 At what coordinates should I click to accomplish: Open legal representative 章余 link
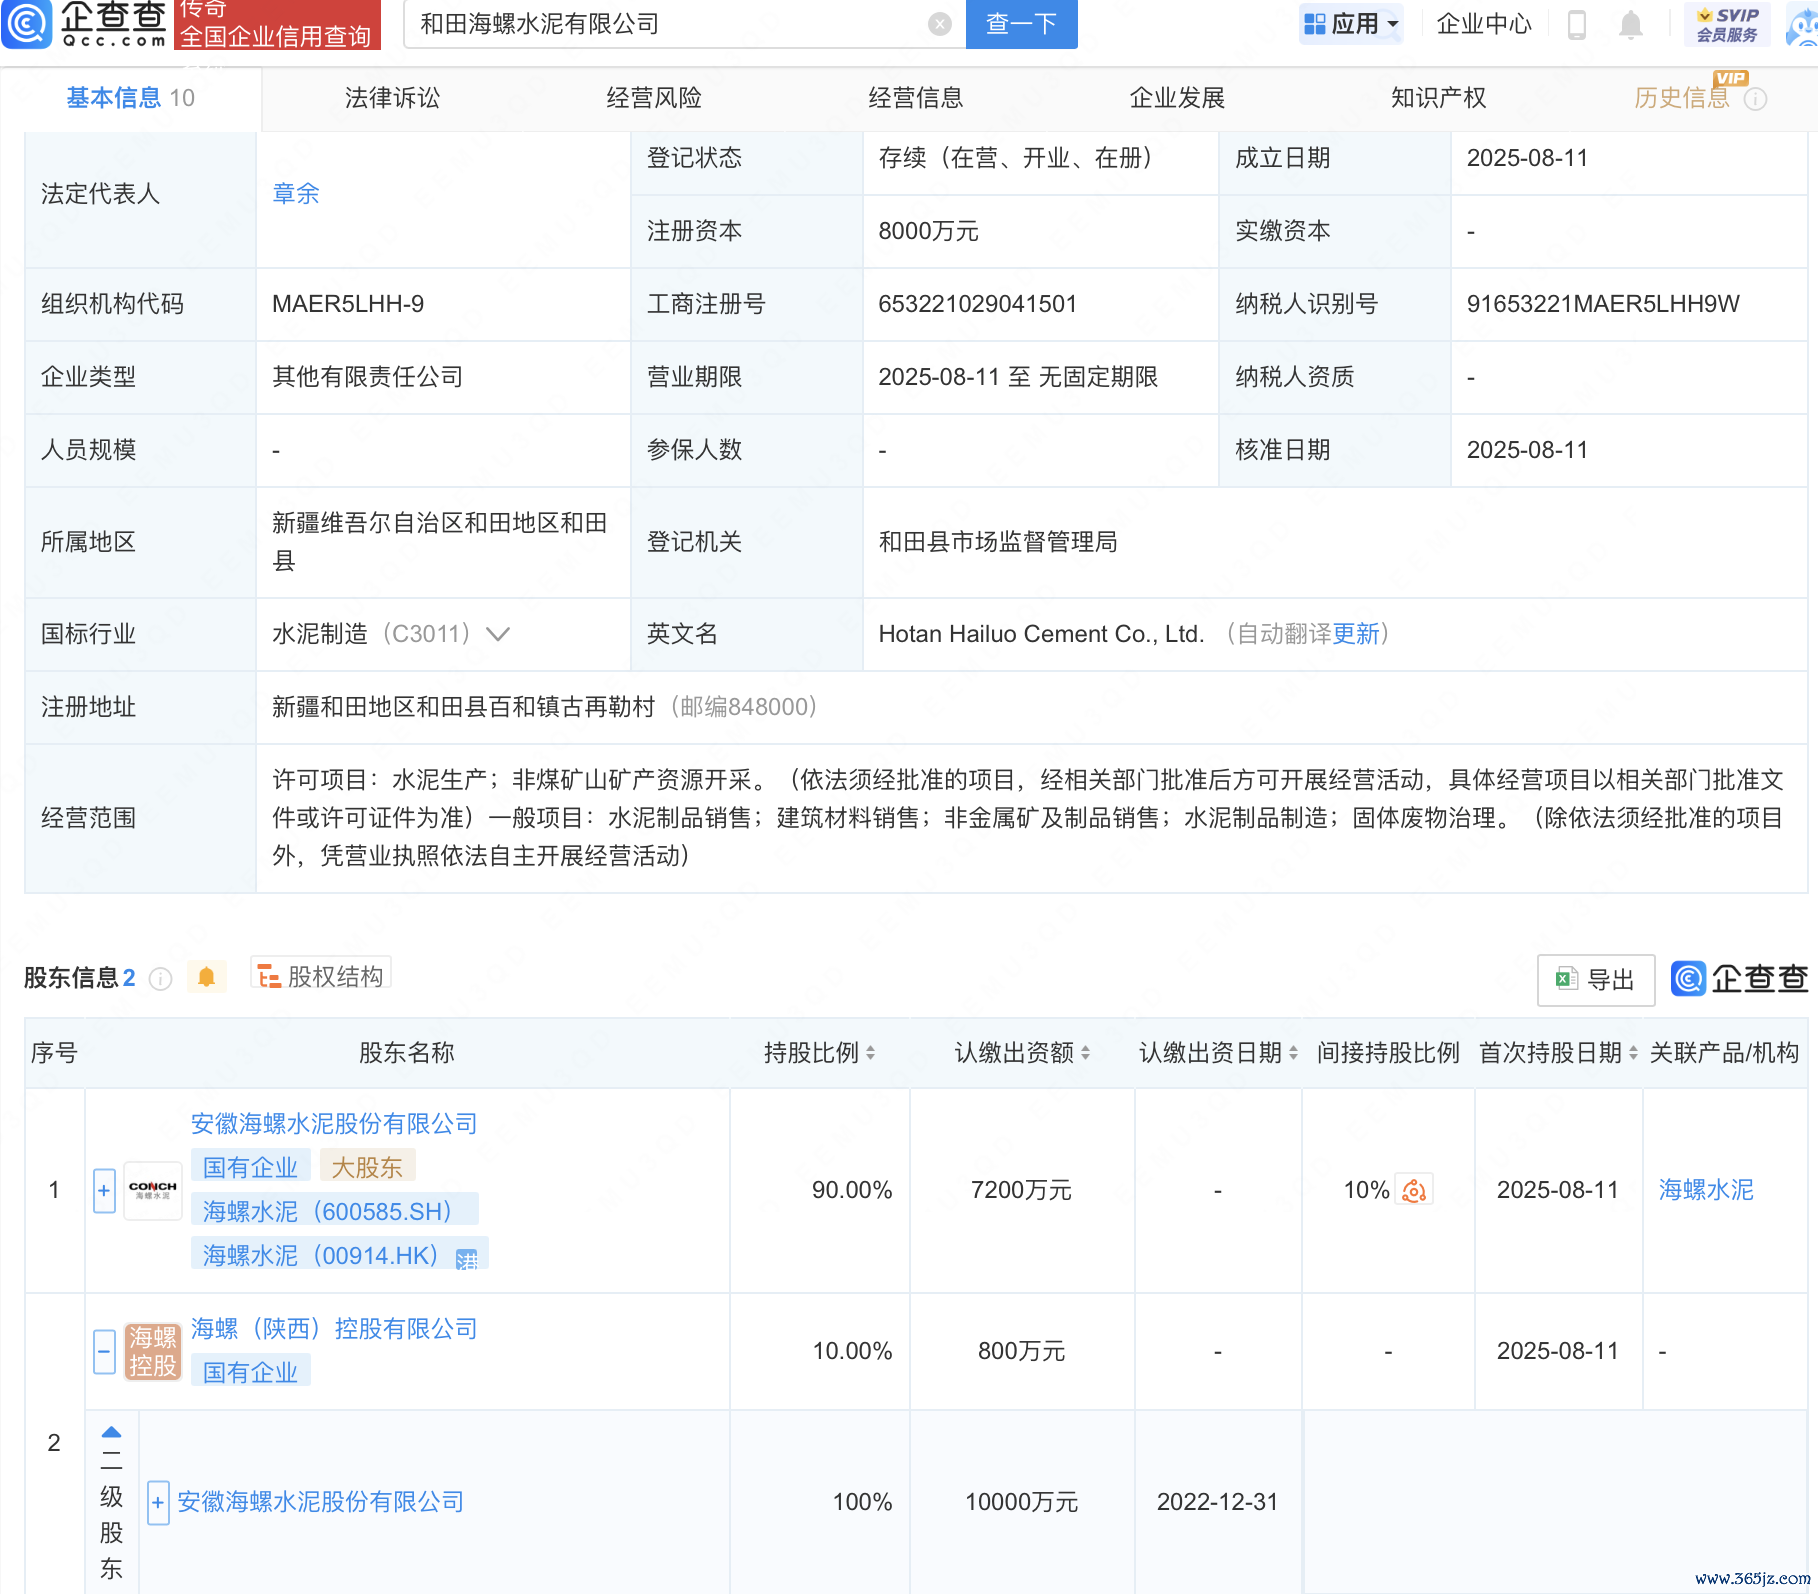(x=296, y=194)
